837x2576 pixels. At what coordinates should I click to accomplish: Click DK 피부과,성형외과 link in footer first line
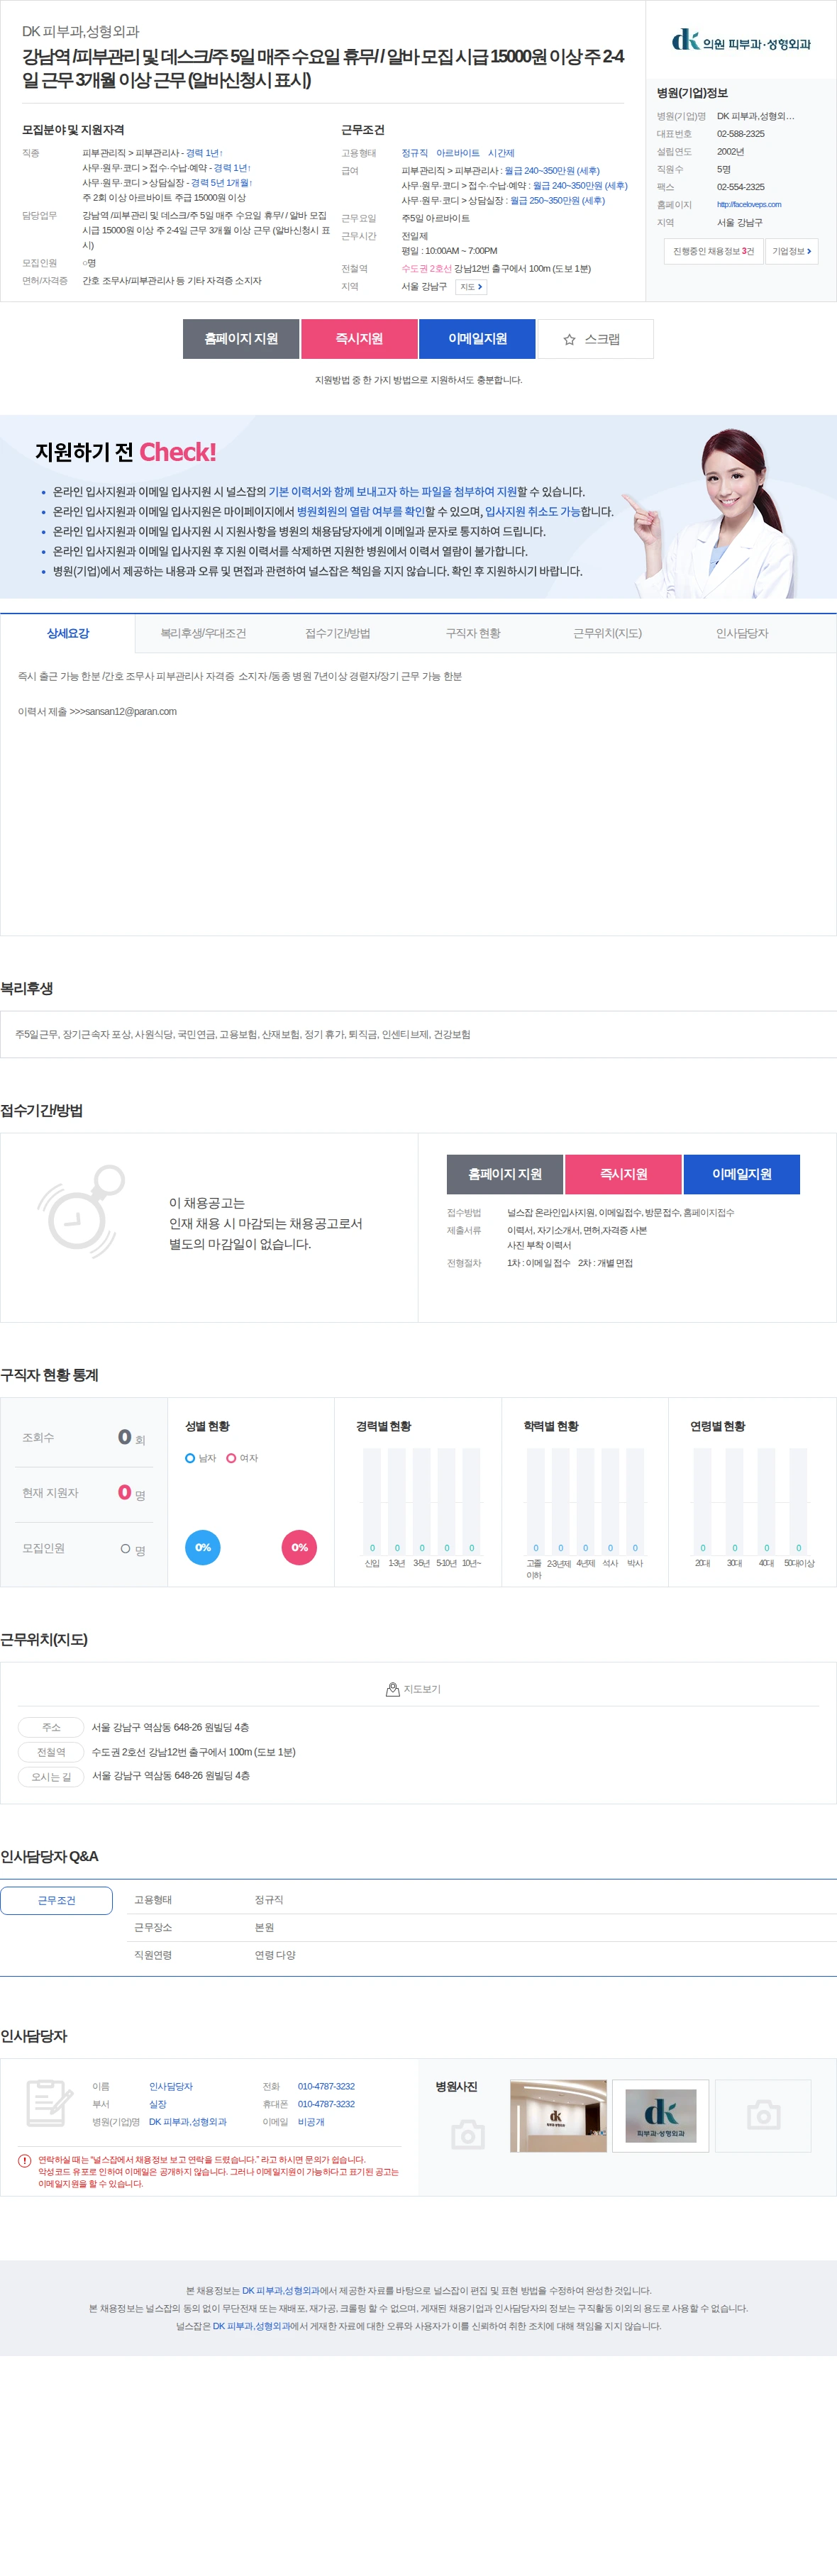(280, 2290)
